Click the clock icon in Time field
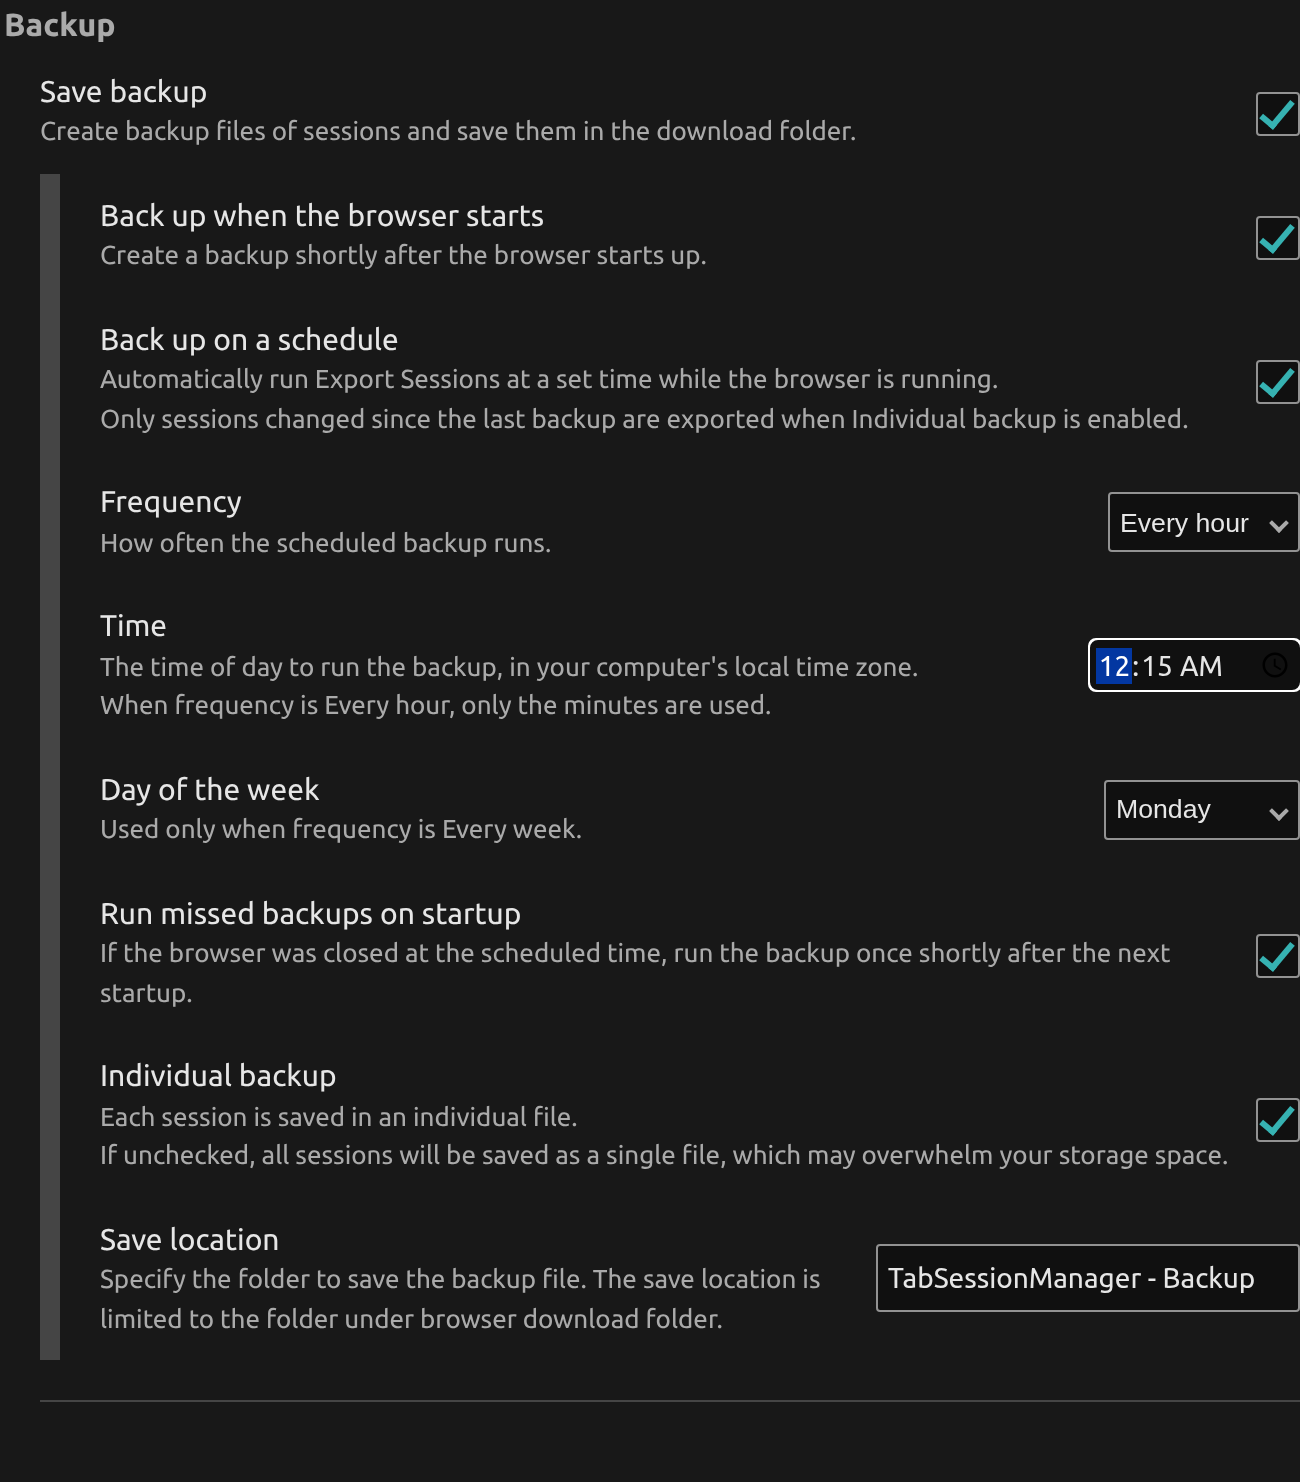The height and width of the screenshot is (1482, 1300). tap(1274, 665)
